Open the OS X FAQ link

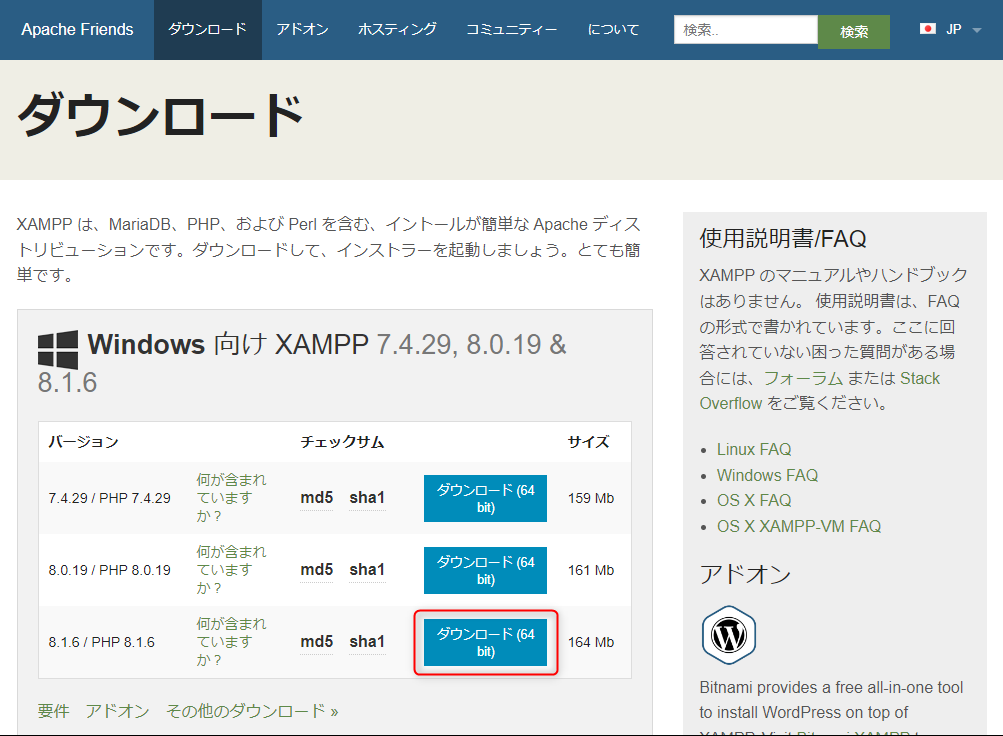(x=754, y=500)
